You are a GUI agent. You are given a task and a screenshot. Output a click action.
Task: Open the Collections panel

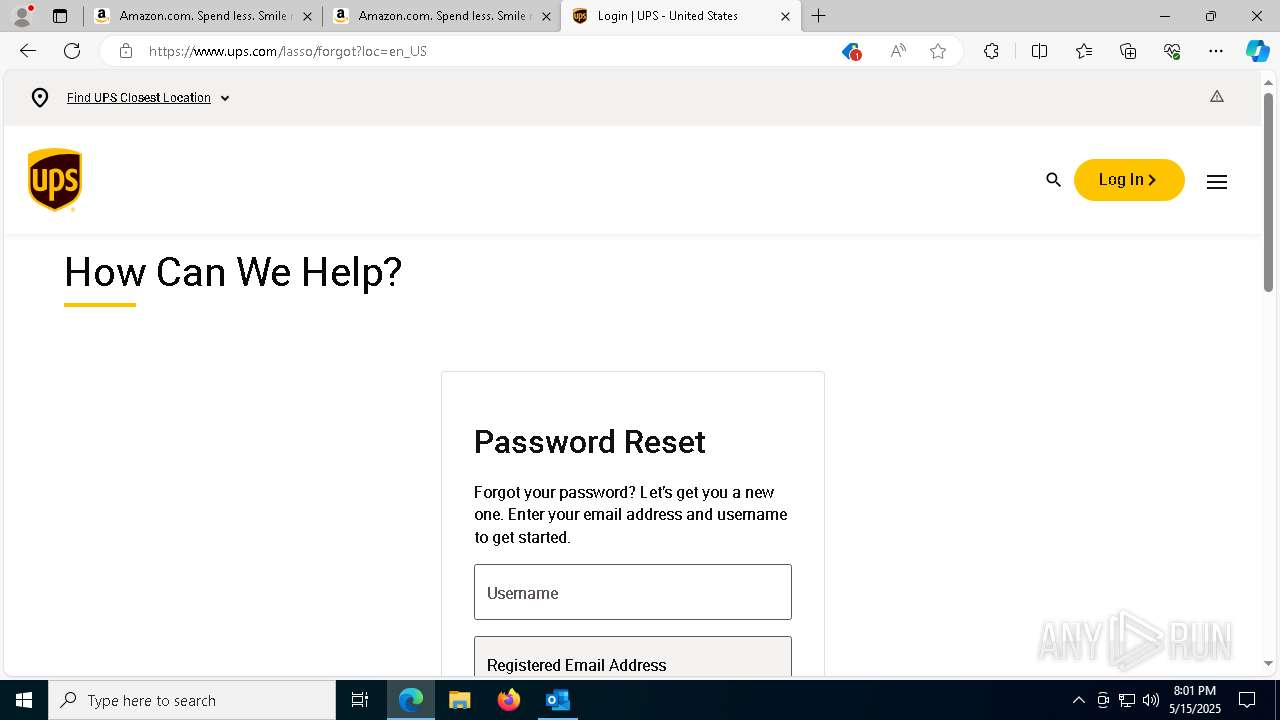pos(1128,51)
